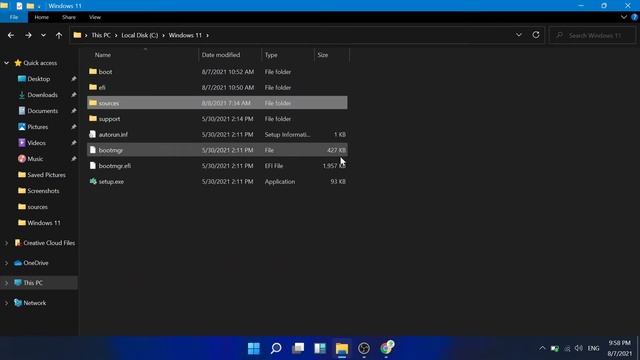The width and height of the screenshot is (640, 360).
Task: Open the Windows Start menu
Action: pyautogui.click(x=253, y=348)
